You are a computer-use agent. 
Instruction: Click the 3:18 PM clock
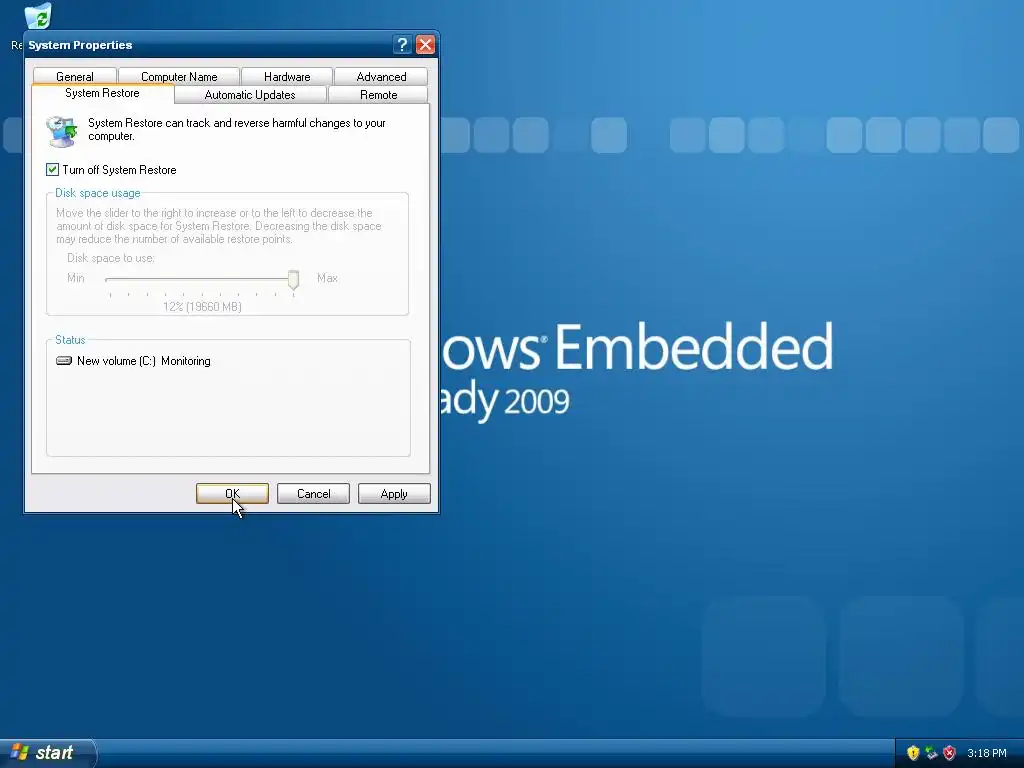(x=986, y=753)
